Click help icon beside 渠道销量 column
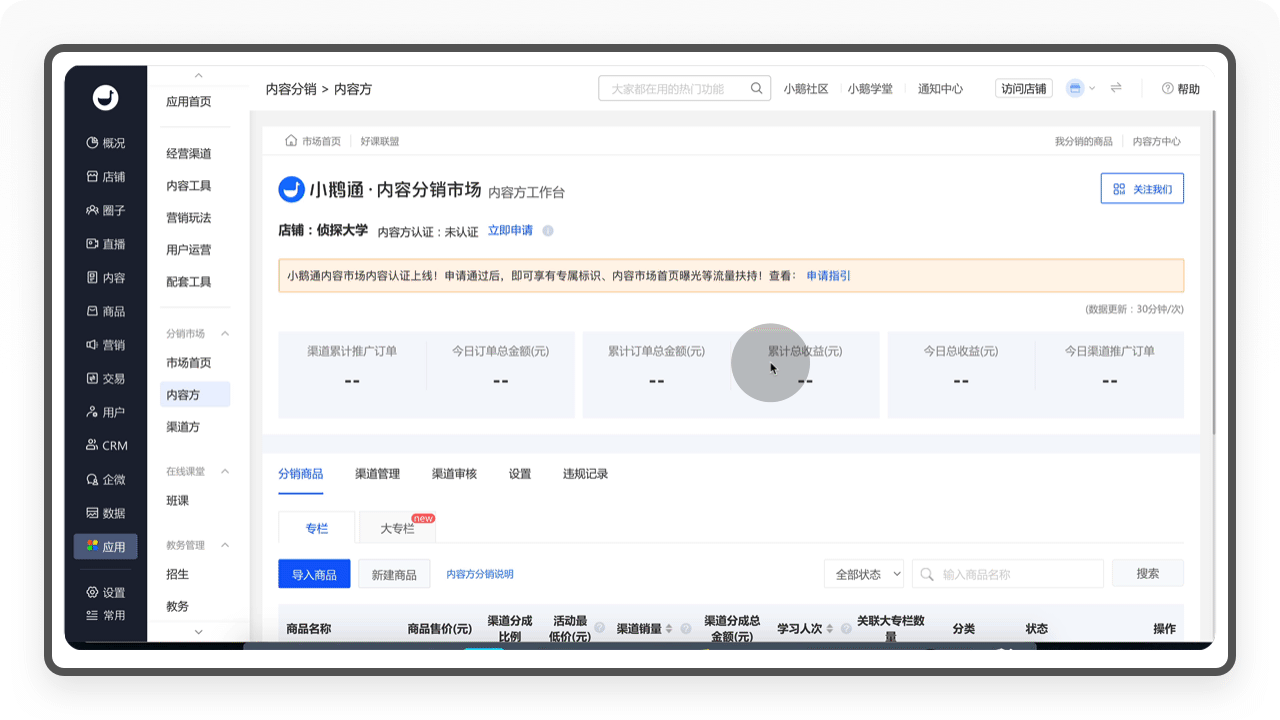1280x720 pixels. tap(686, 629)
